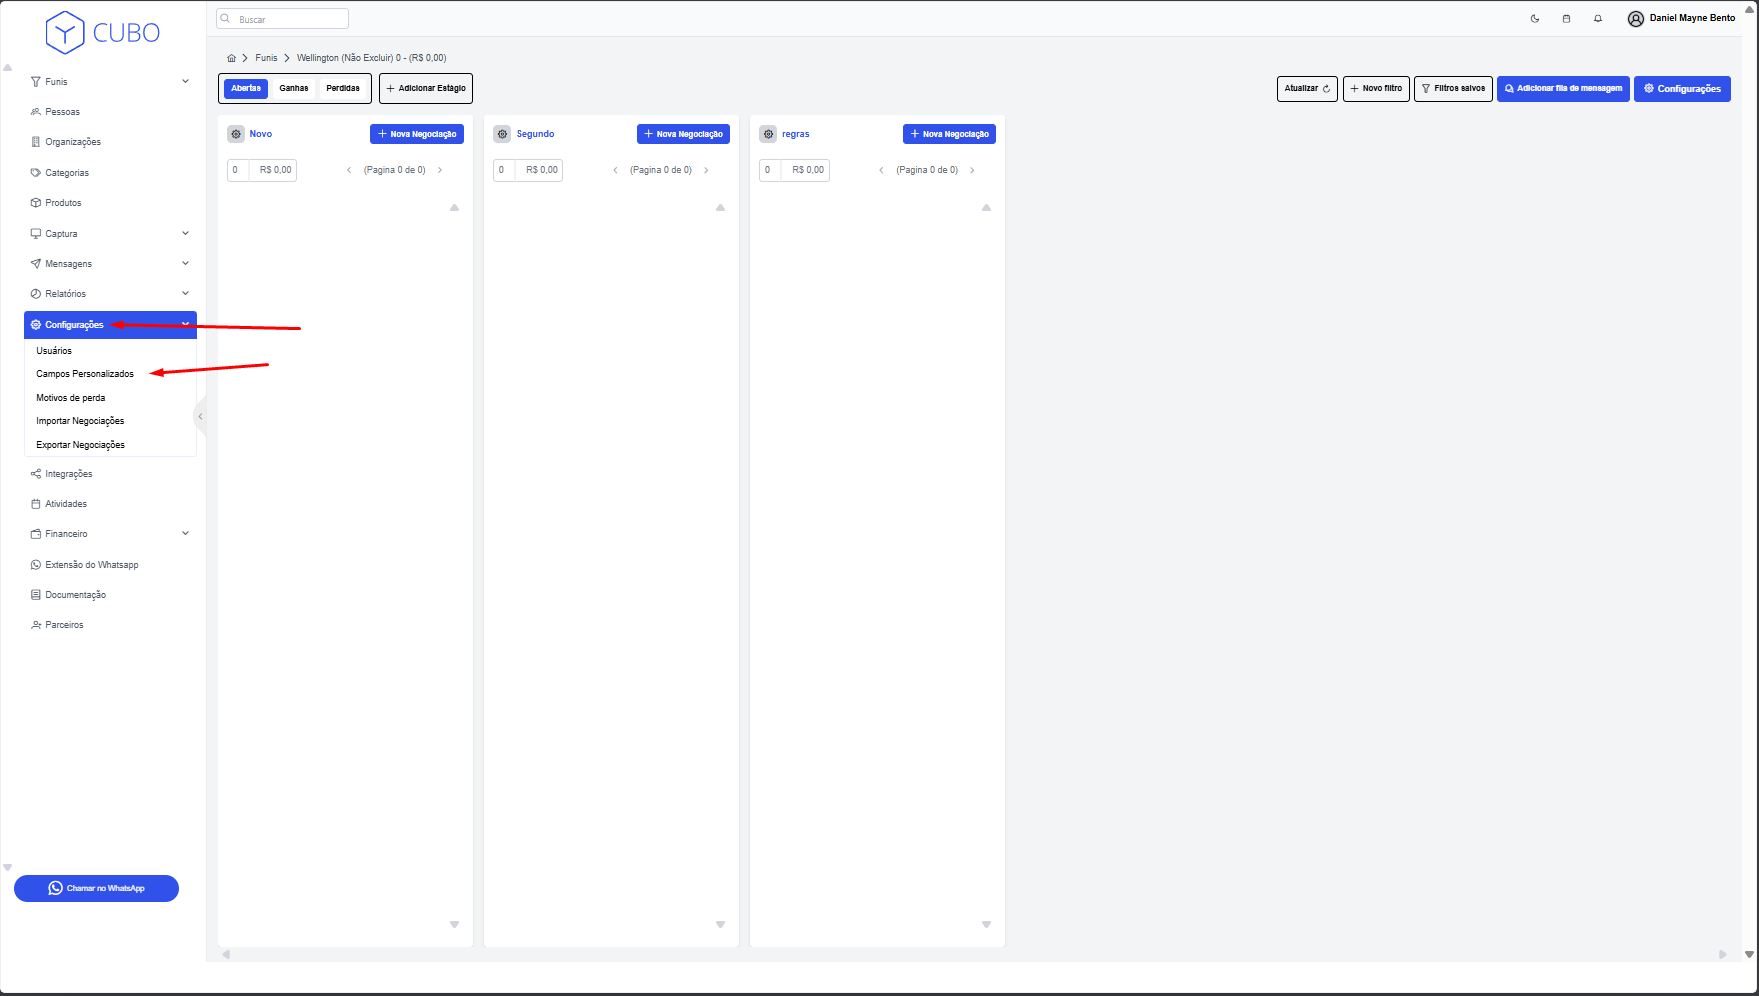Click the CUBO logo
1759x996 pixels.
[x=102, y=32]
